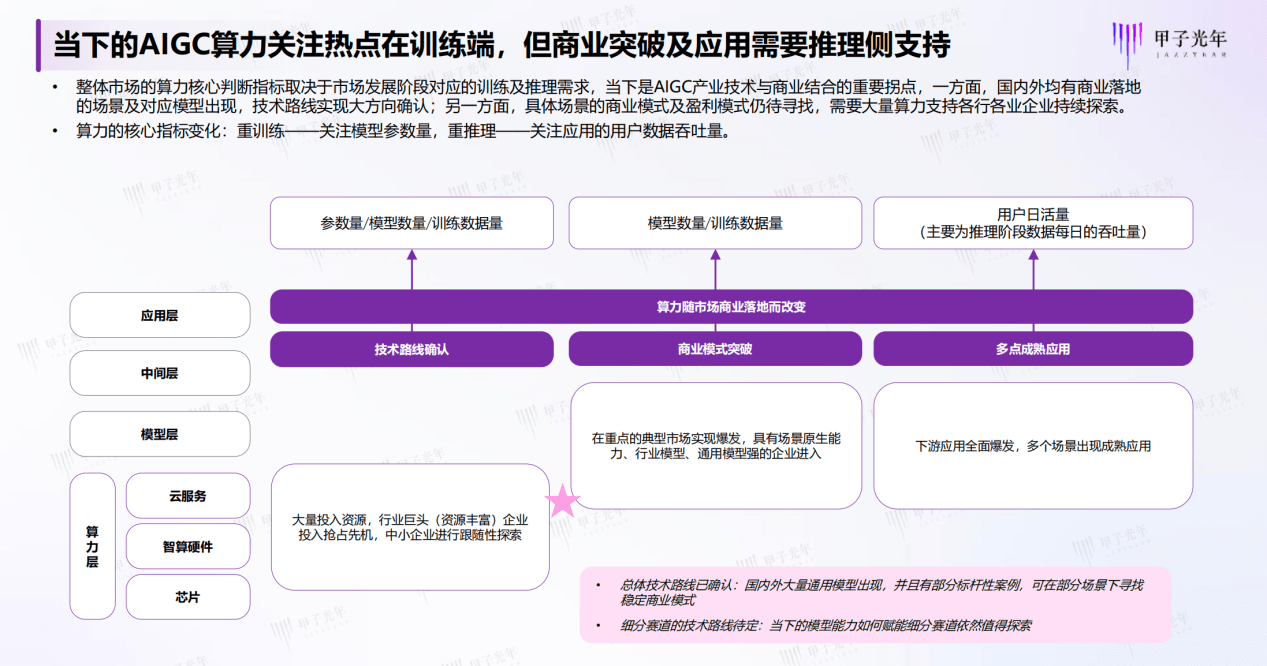Select the 云服务 box
Viewport: 1267px width, 666px height.
click(188, 496)
